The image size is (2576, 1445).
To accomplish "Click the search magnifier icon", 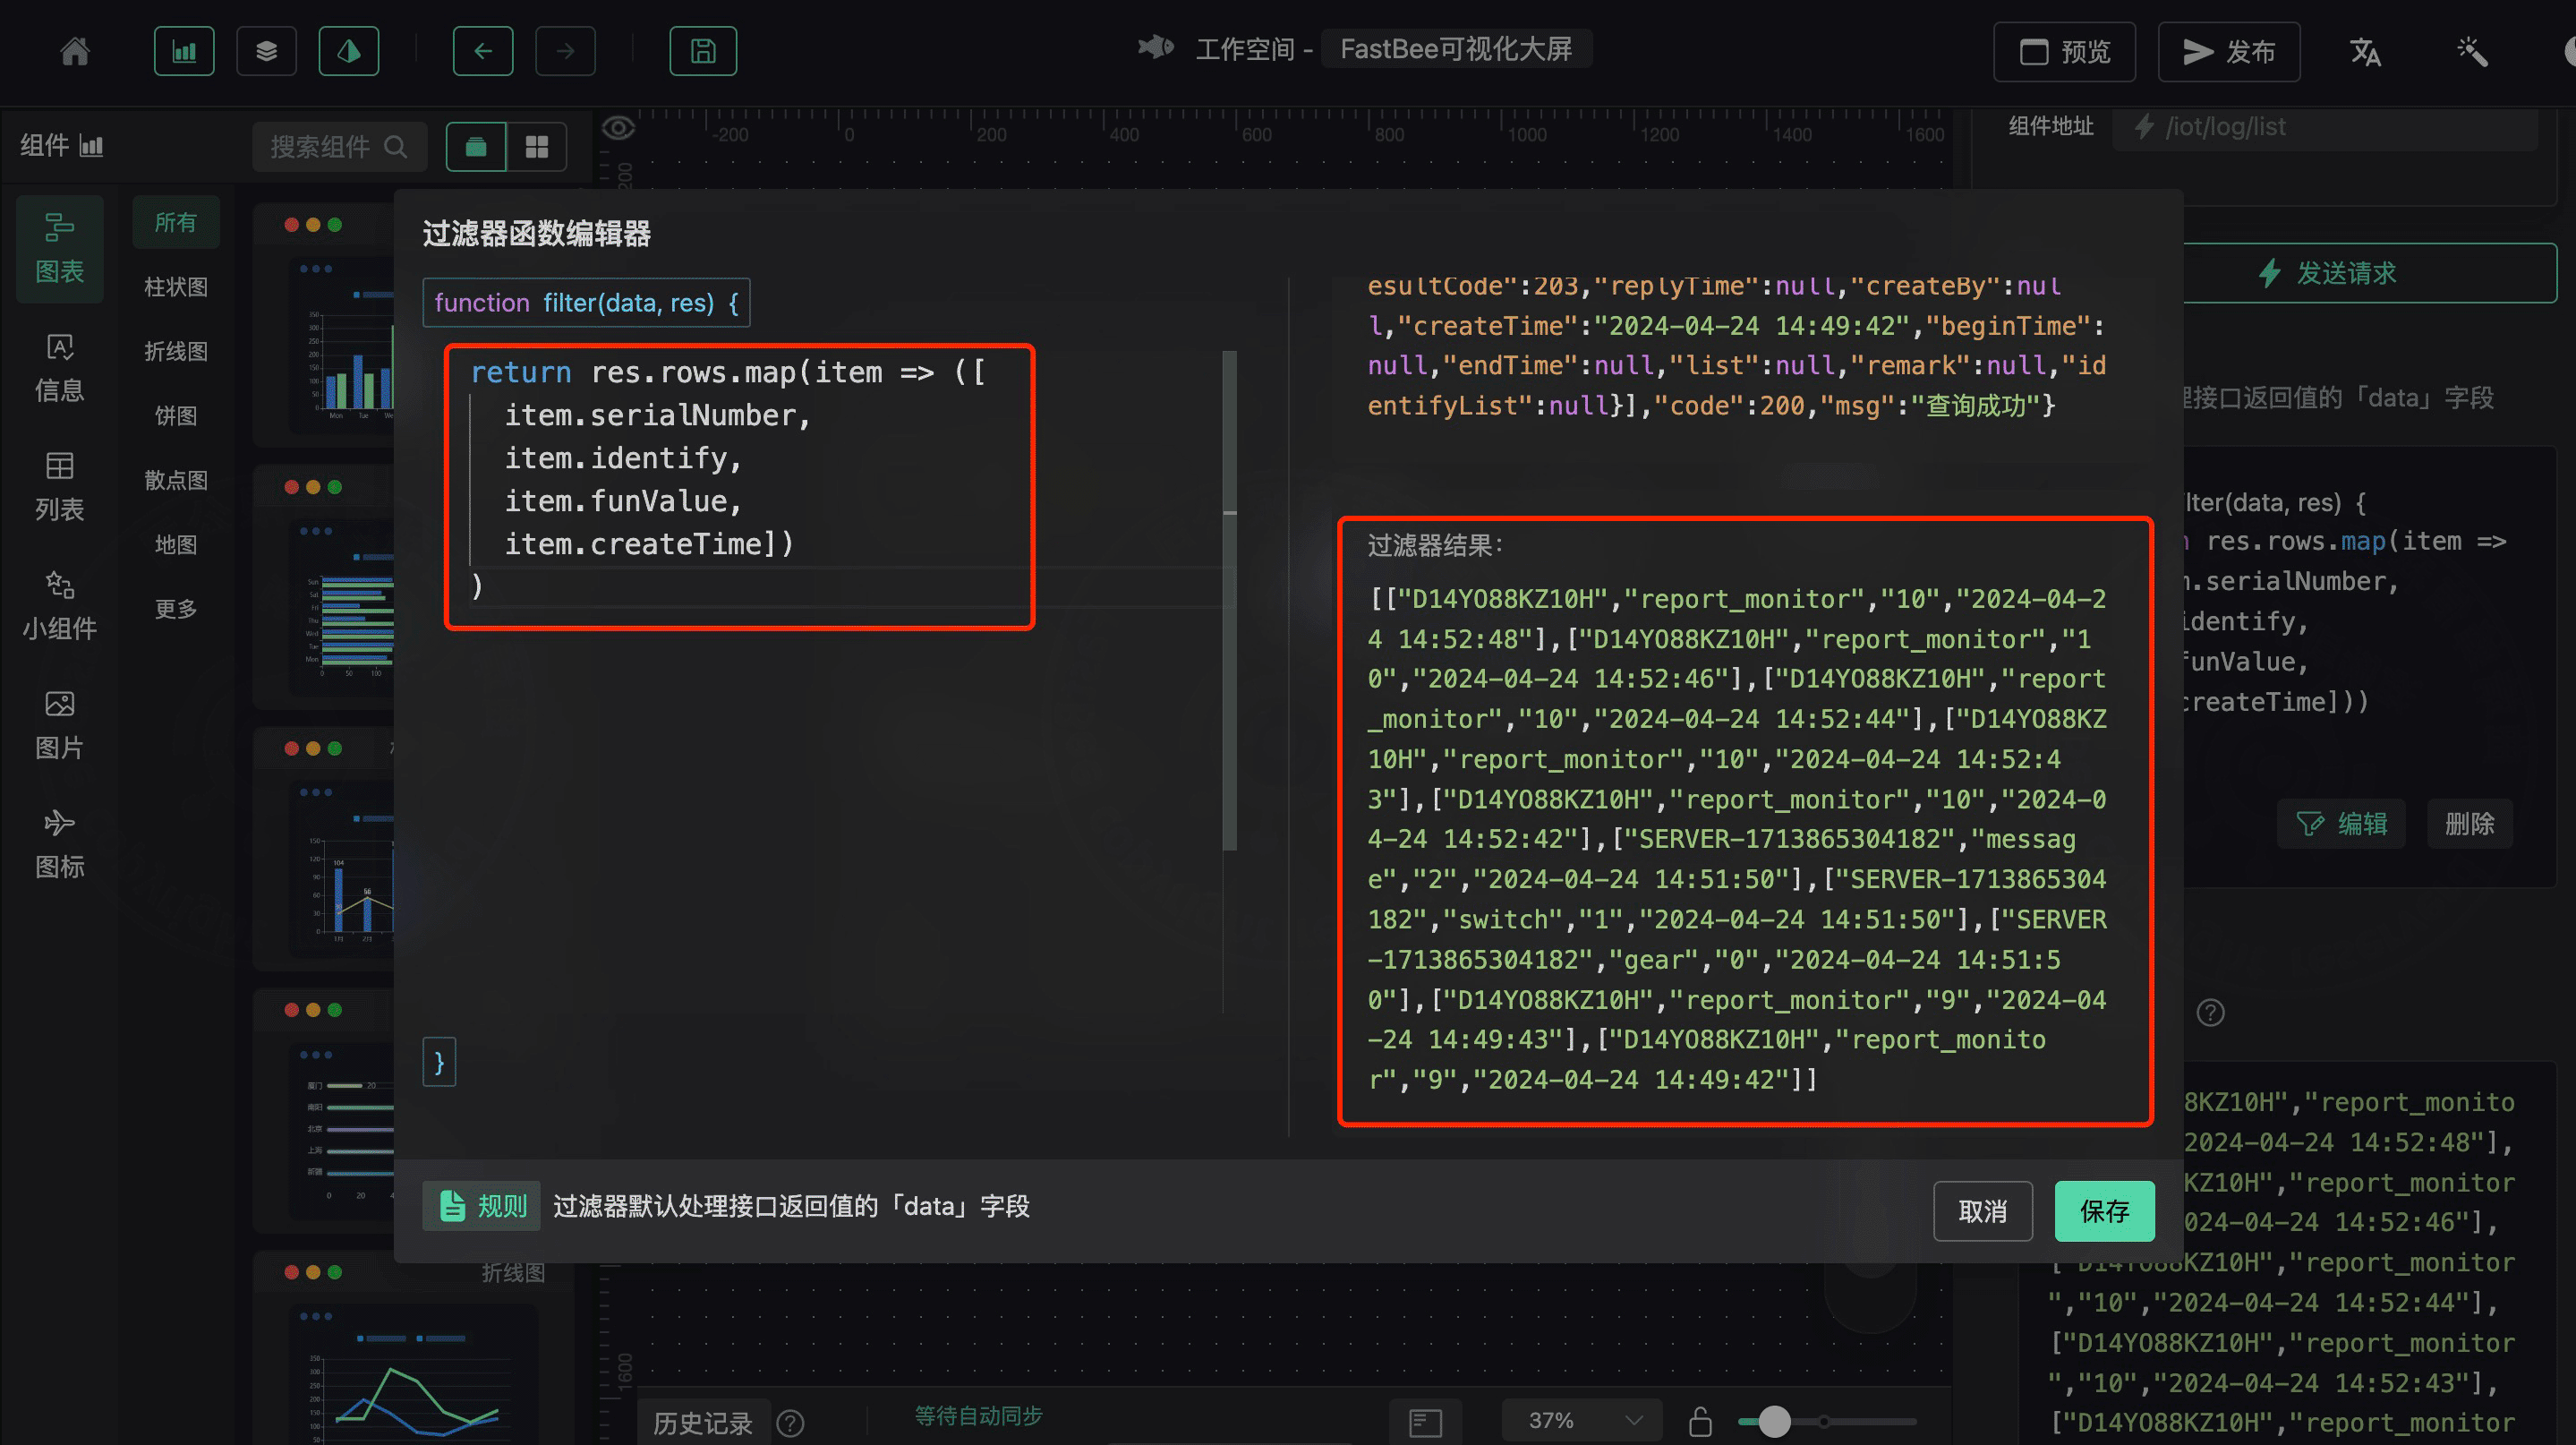I will (396, 147).
